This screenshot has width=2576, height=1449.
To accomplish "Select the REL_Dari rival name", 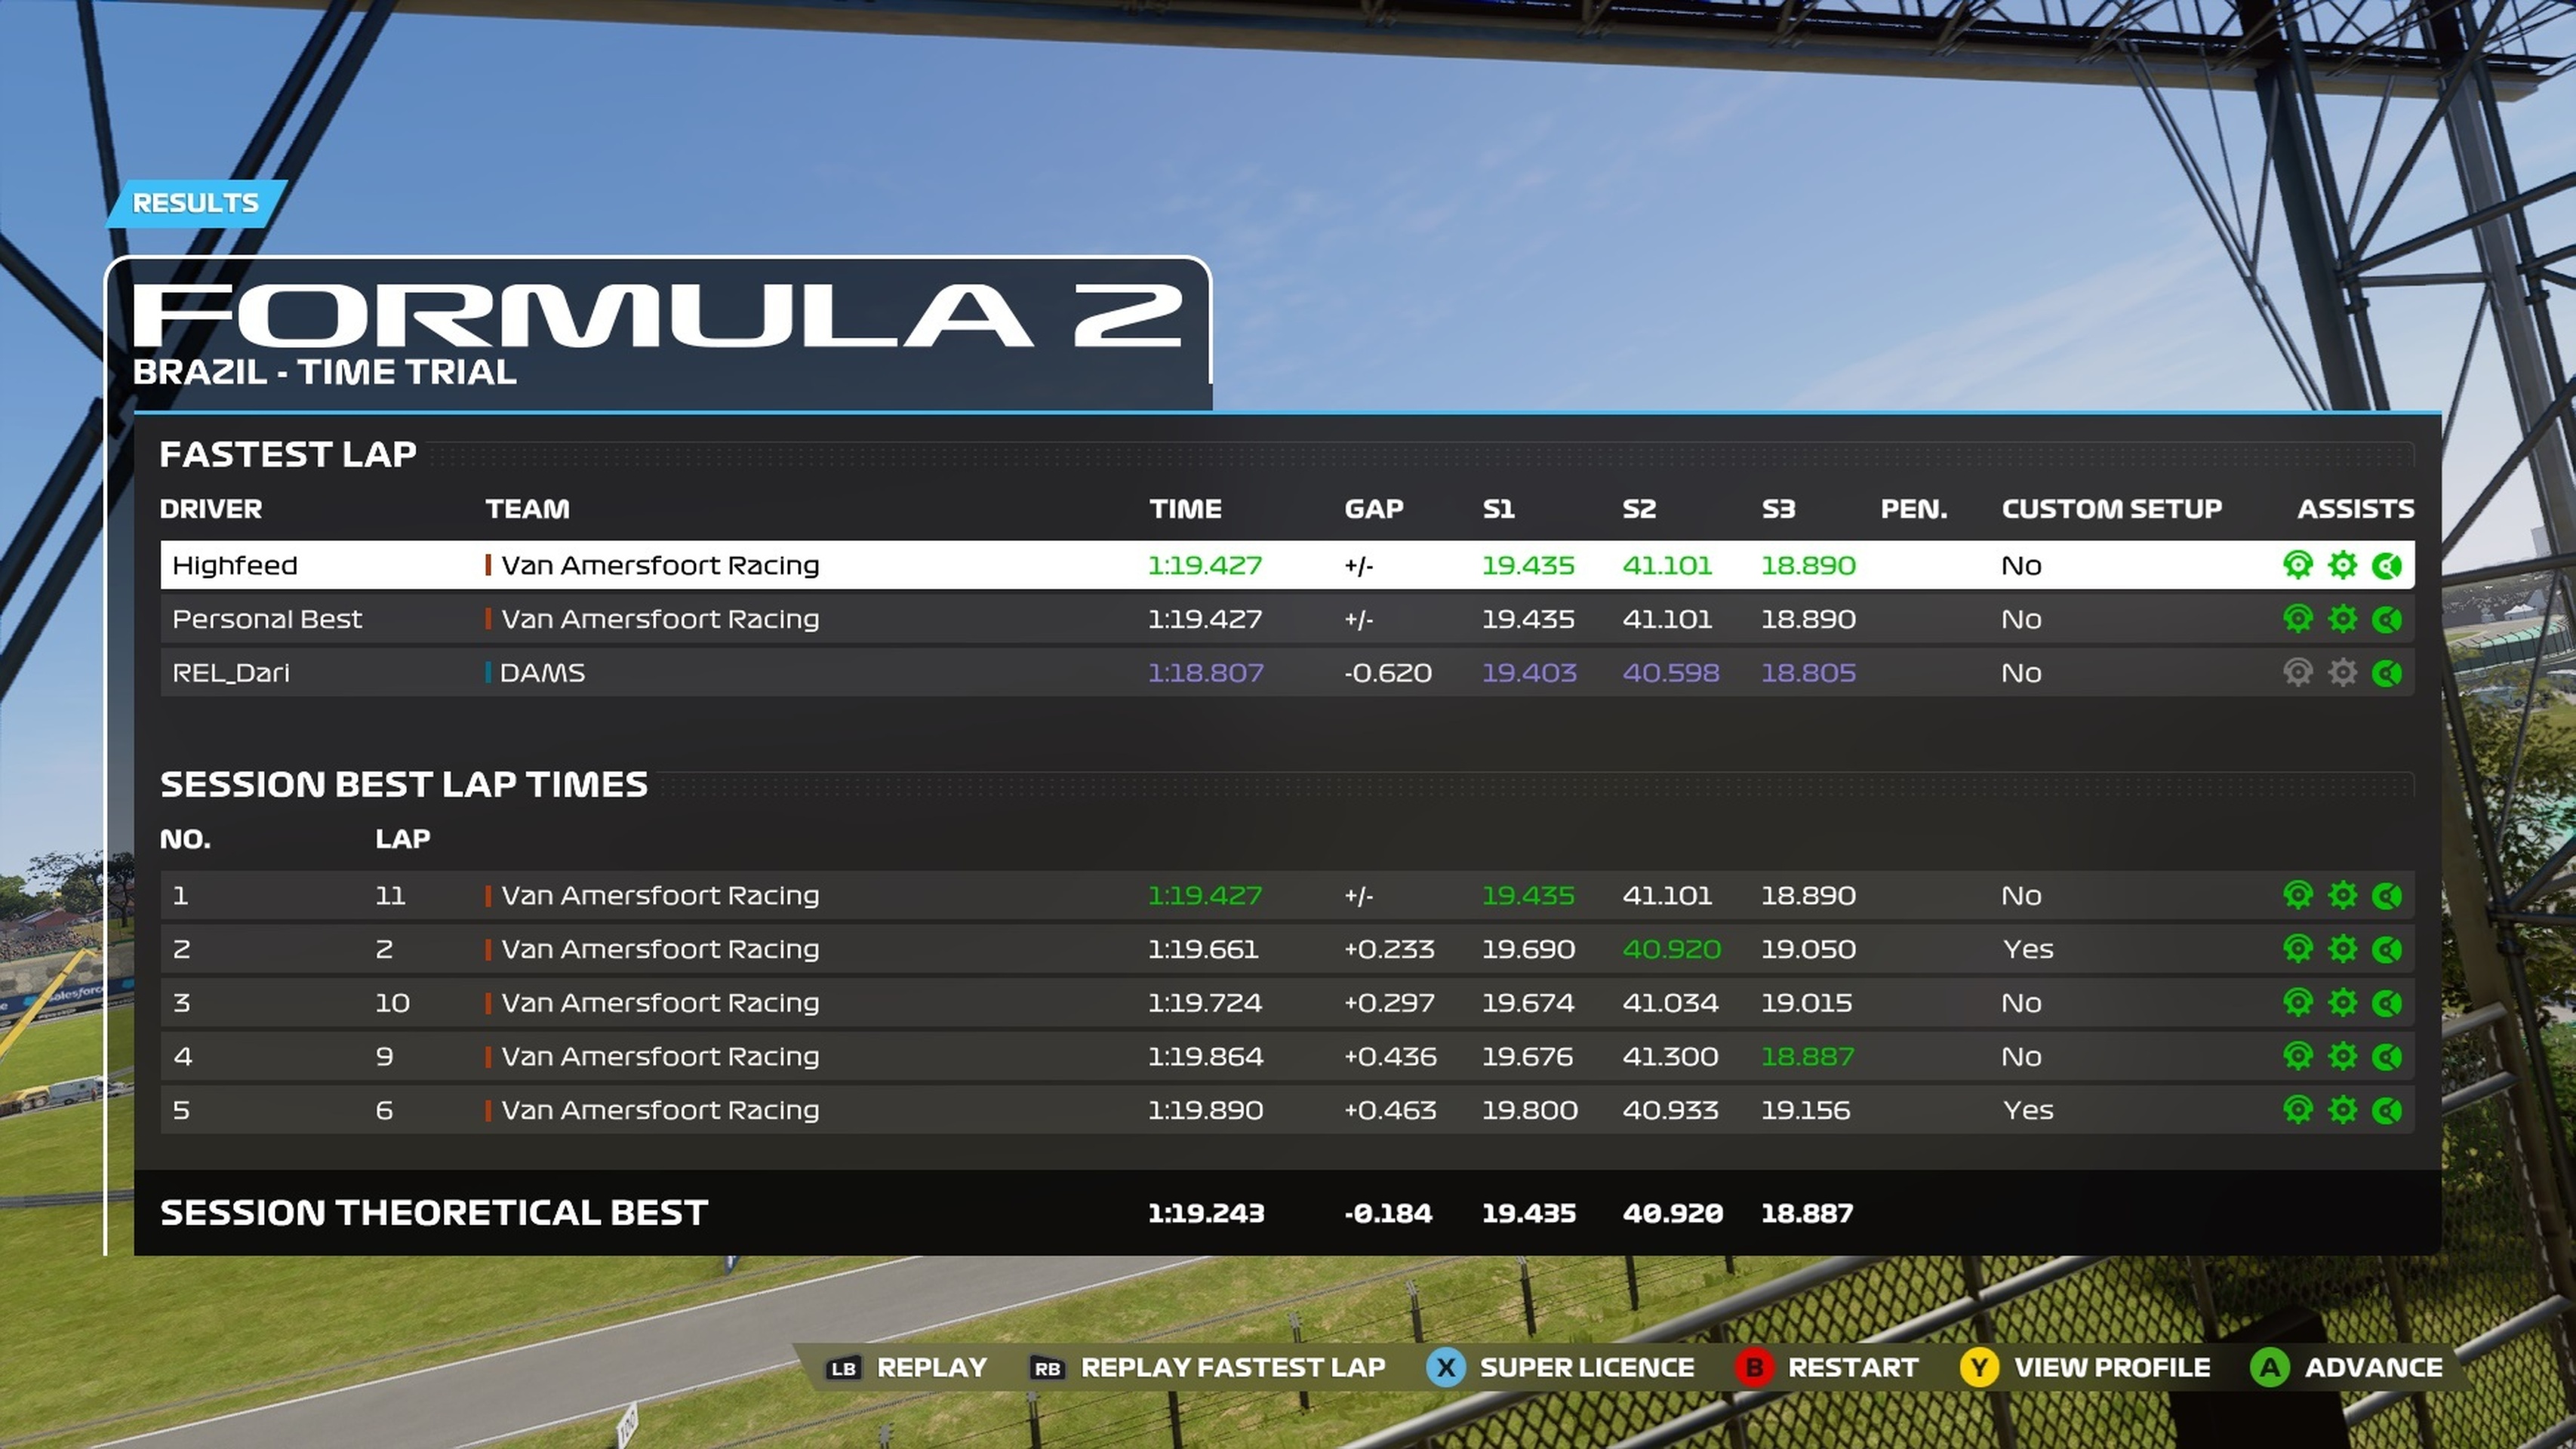I will coord(231,673).
